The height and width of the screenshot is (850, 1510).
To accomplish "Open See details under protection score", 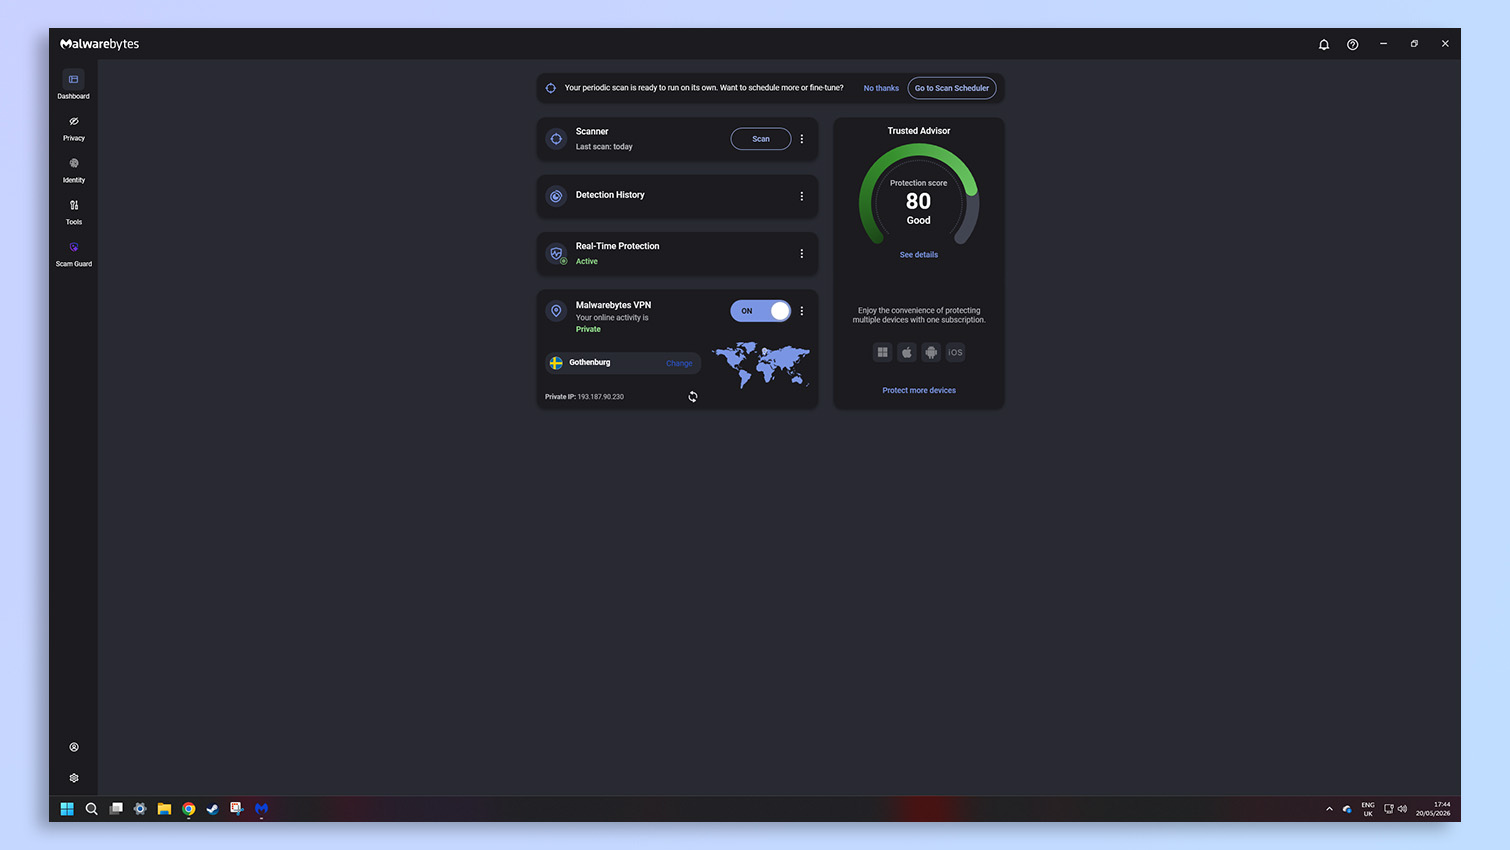I will pos(919,255).
